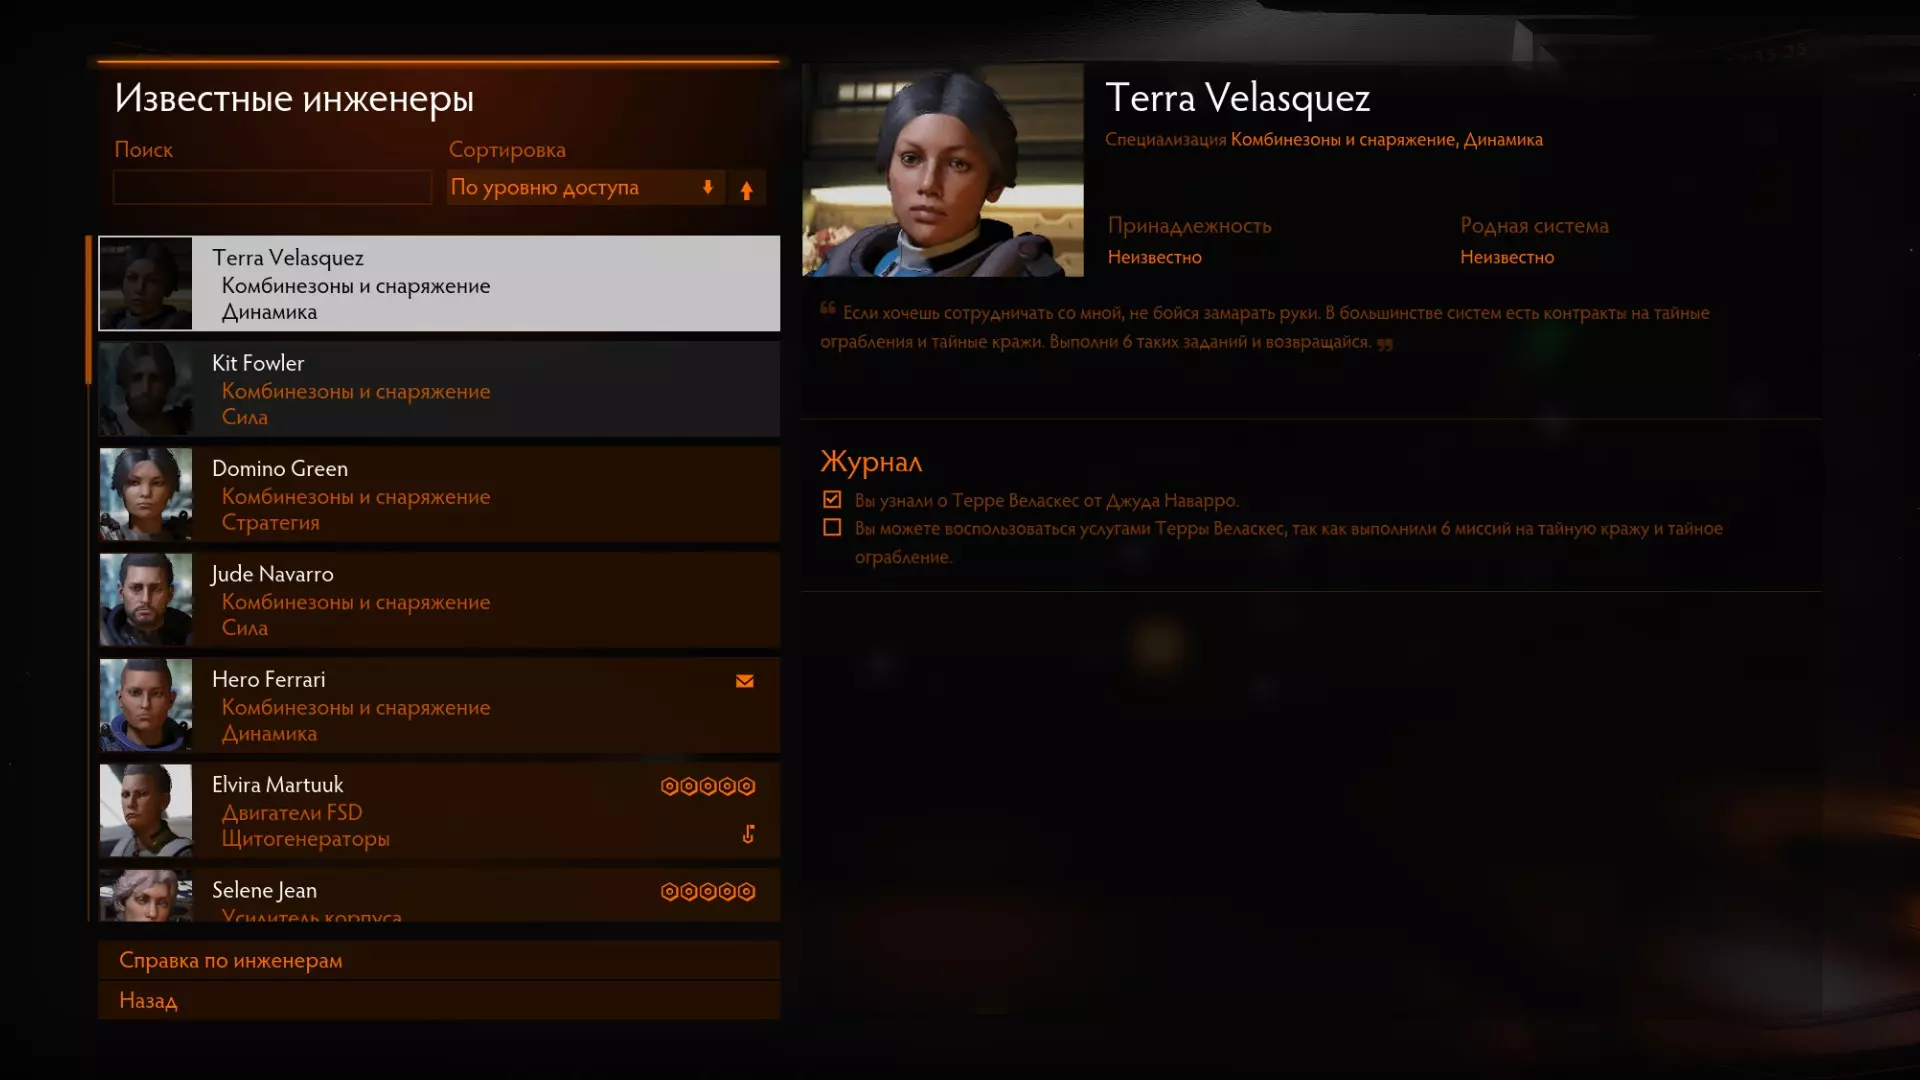Click the engineers list scrollbar handle
The width and height of the screenshot is (1920, 1080).
(x=89, y=310)
